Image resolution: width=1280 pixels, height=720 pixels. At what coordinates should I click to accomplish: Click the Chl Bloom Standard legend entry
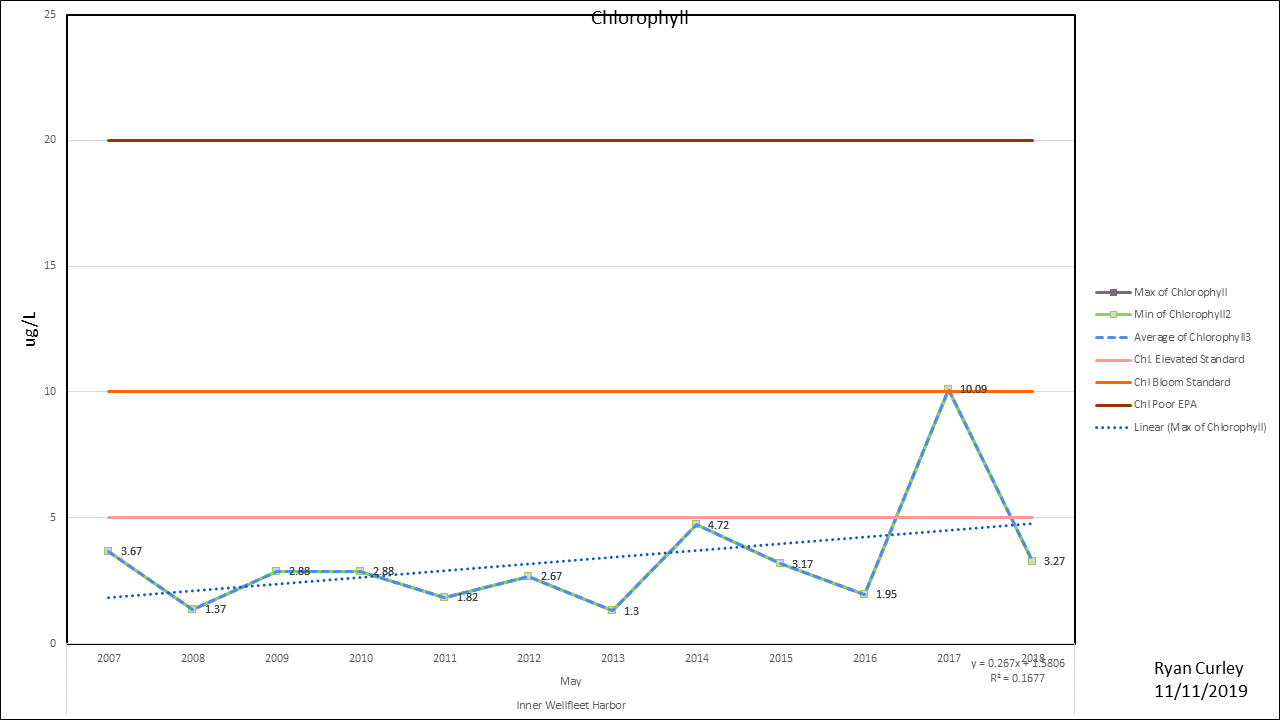(x=1180, y=382)
